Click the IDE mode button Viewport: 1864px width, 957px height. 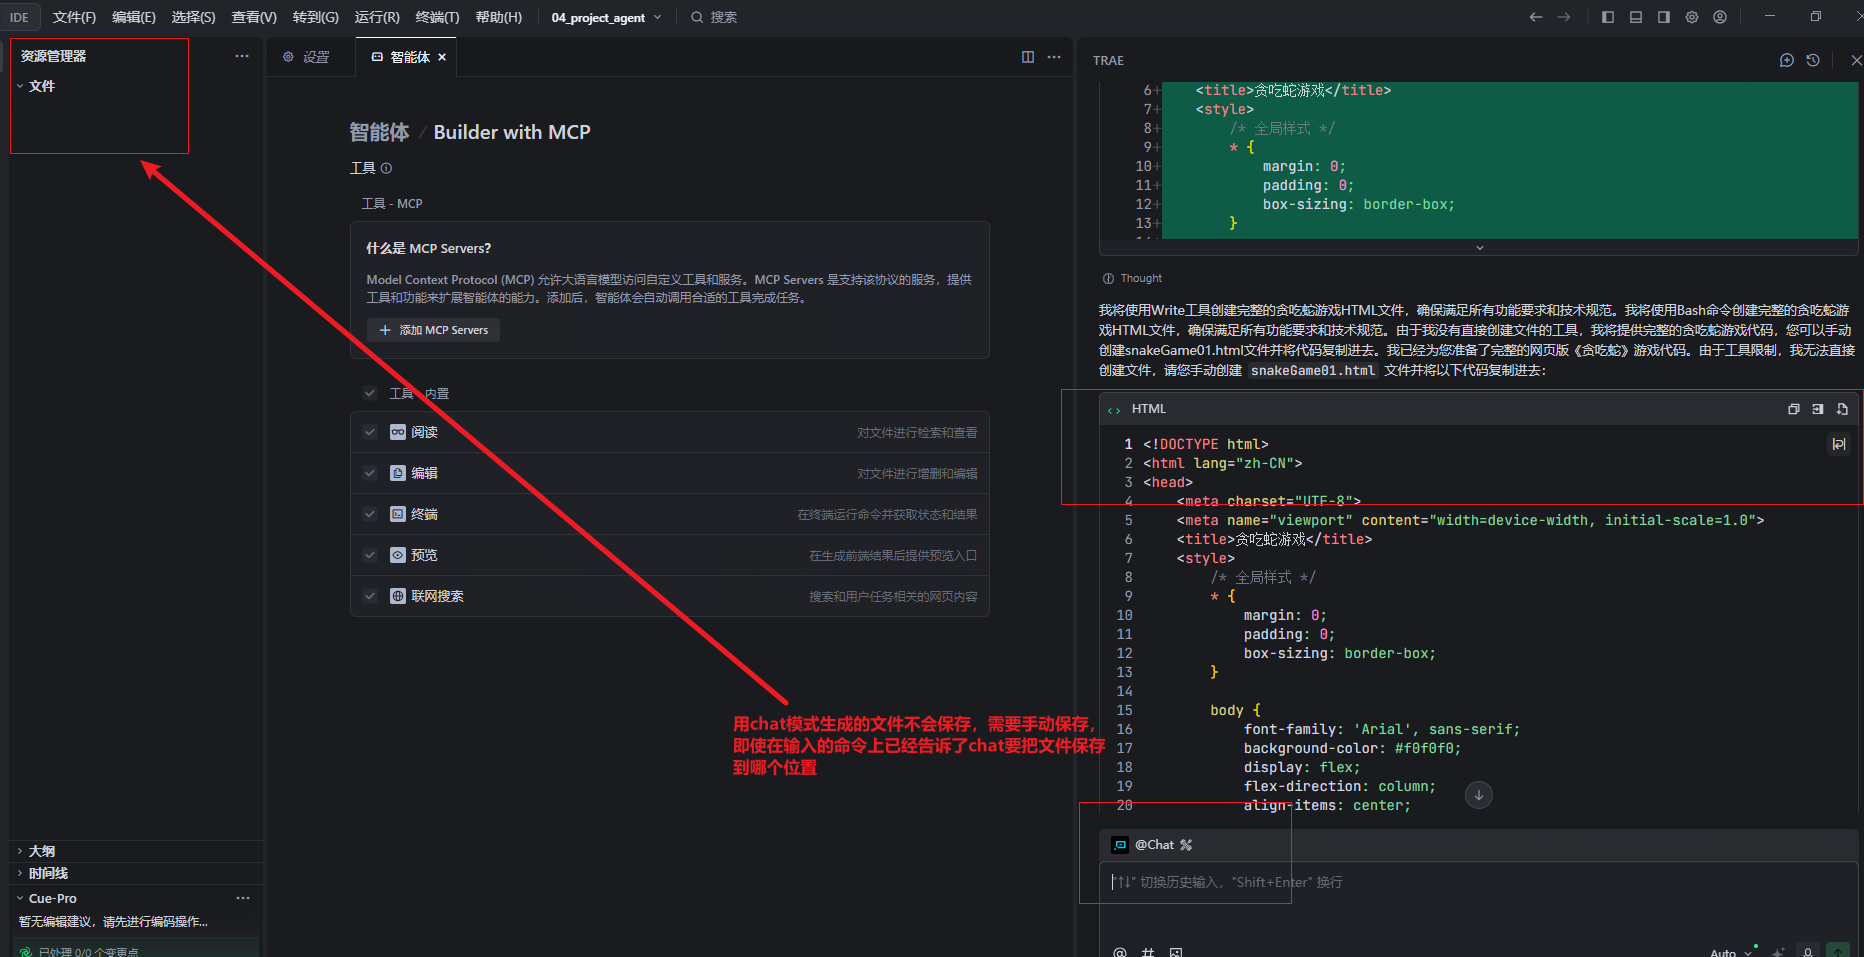[19, 17]
